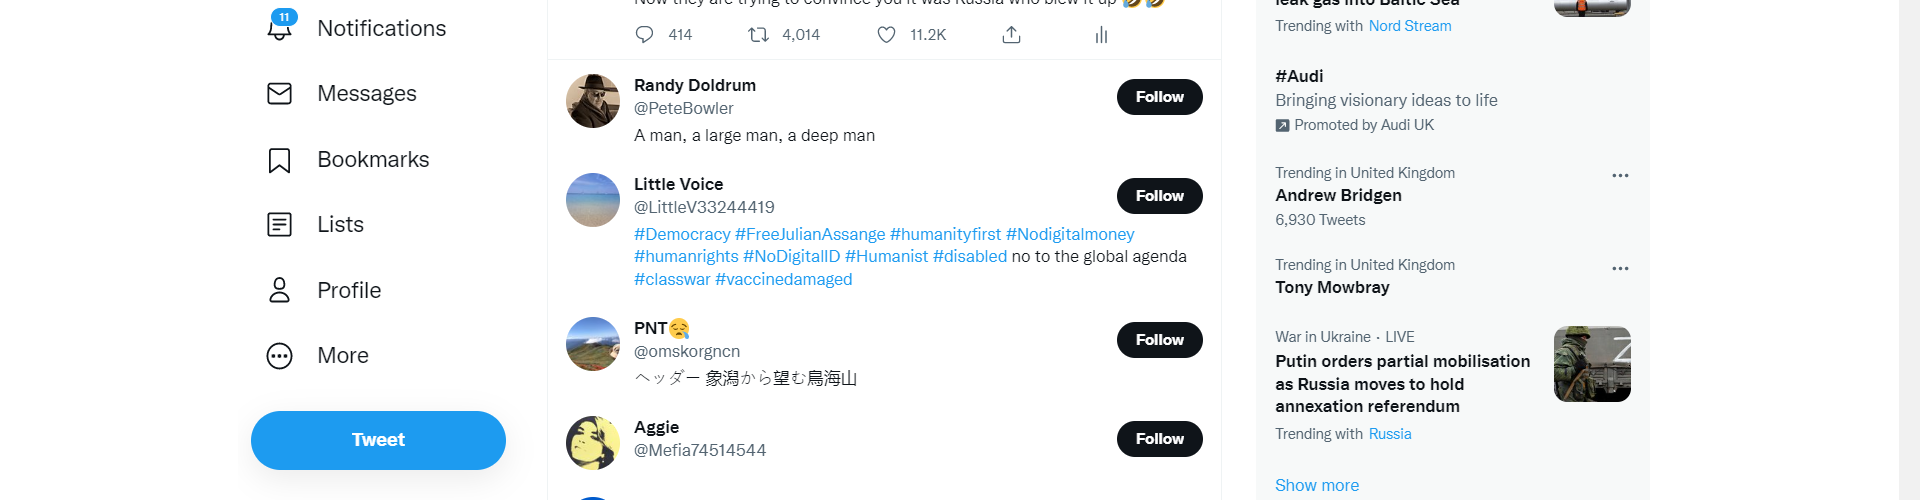Share the tweet via share icon
Image resolution: width=1920 pixels, height=500 pixels.
click(x=1011, y=35)
